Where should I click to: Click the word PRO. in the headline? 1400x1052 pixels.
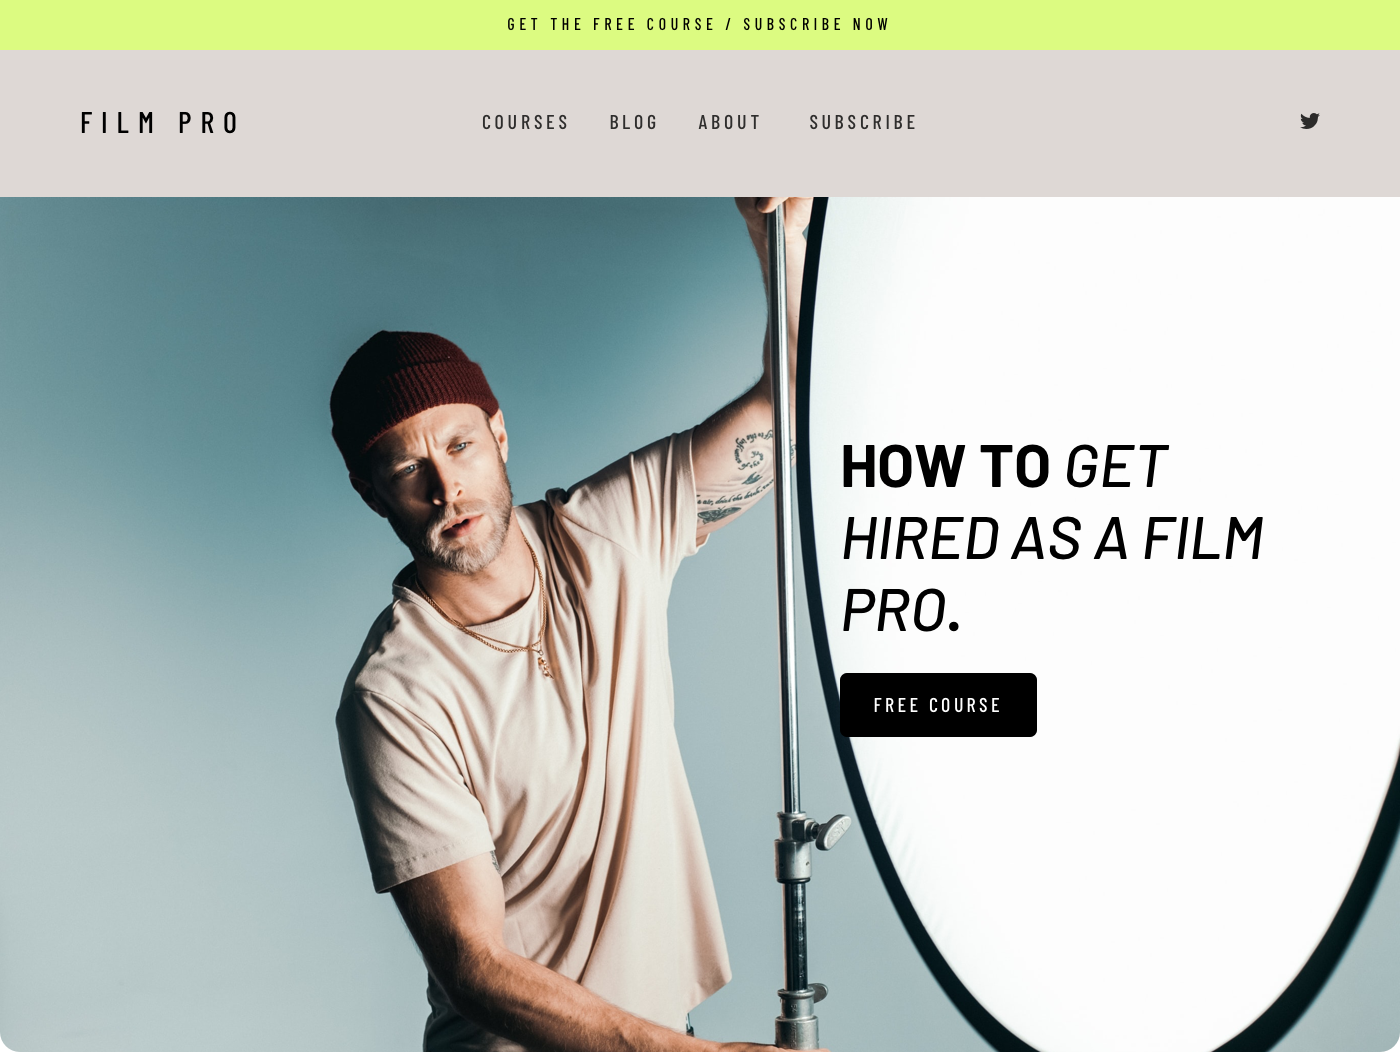[901, 611]
